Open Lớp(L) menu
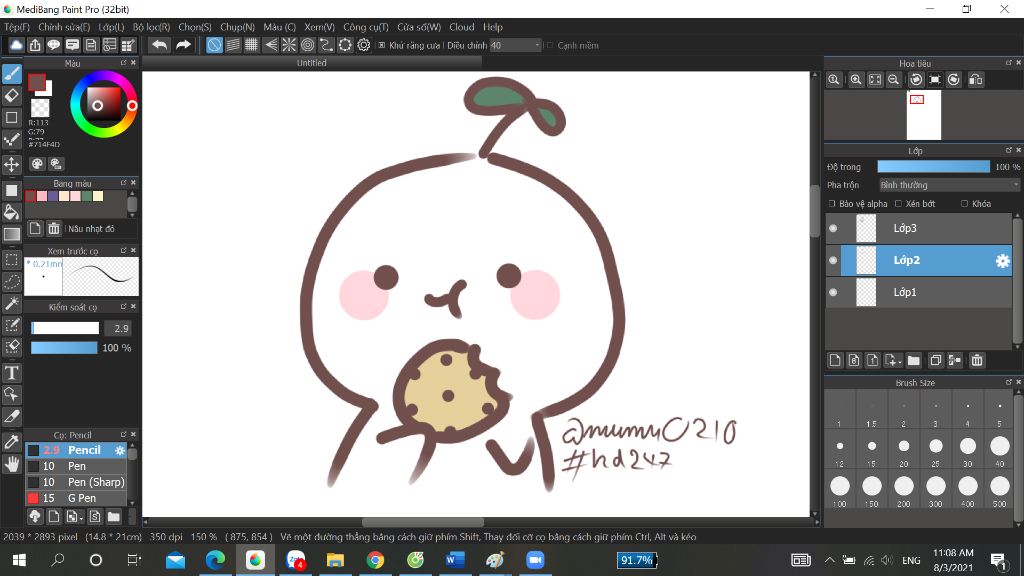Screen dimensions: 1024x576 (x=111, y=27)
